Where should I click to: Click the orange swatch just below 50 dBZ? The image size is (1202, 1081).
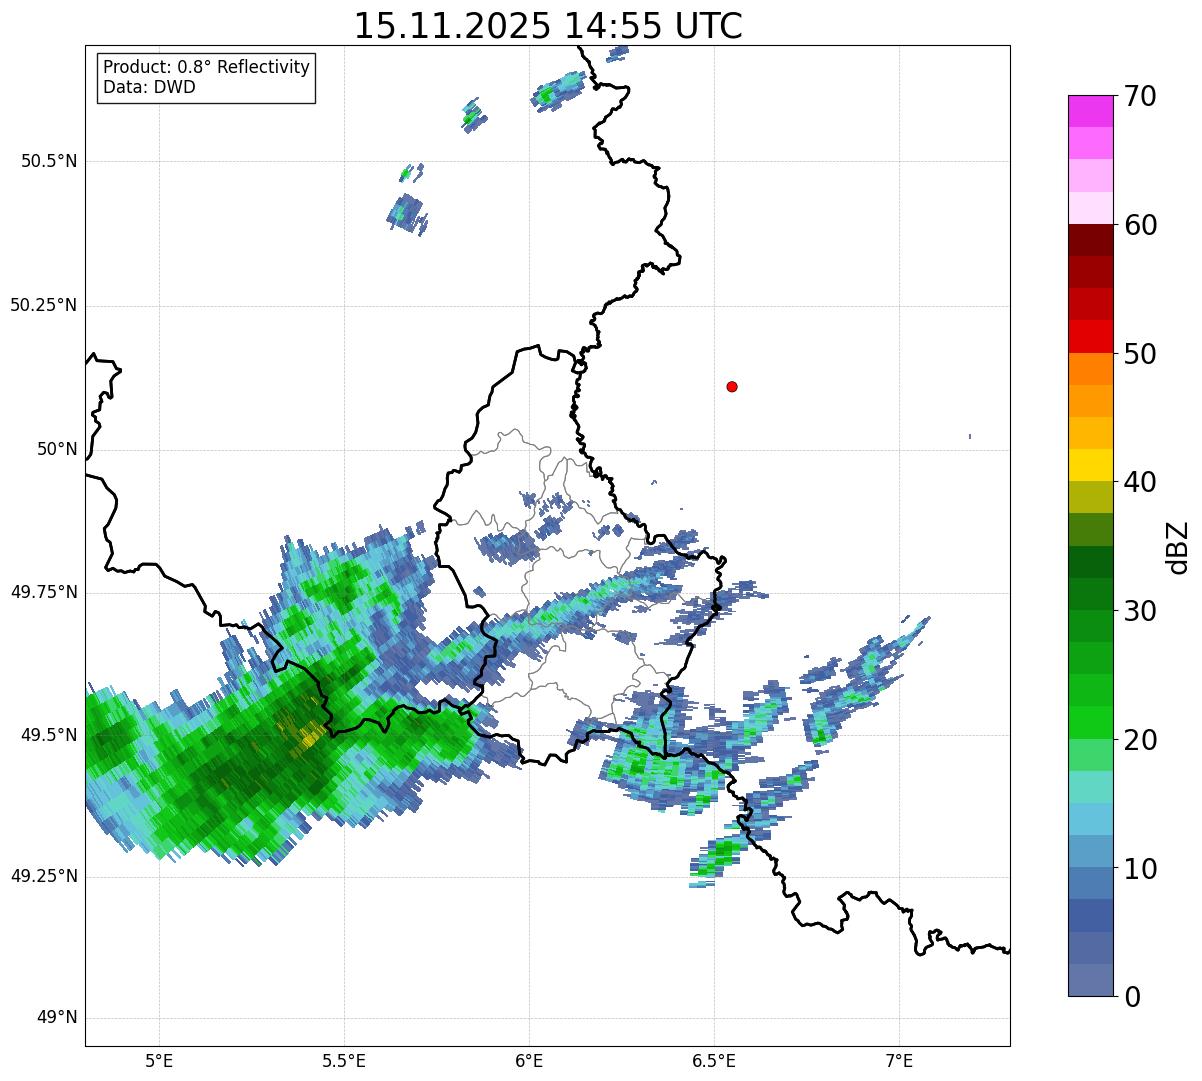point(1091,369)
